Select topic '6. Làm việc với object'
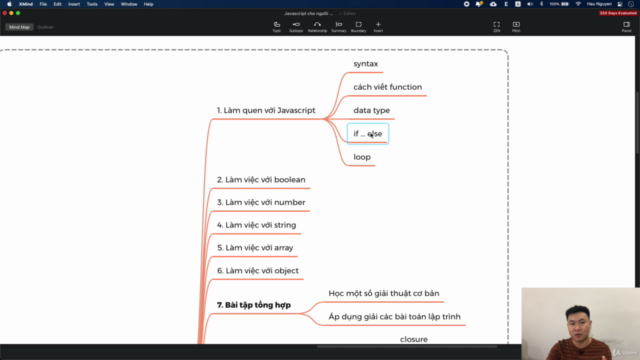This screenshot has width=640, height=360. click(x=258, y=271)
